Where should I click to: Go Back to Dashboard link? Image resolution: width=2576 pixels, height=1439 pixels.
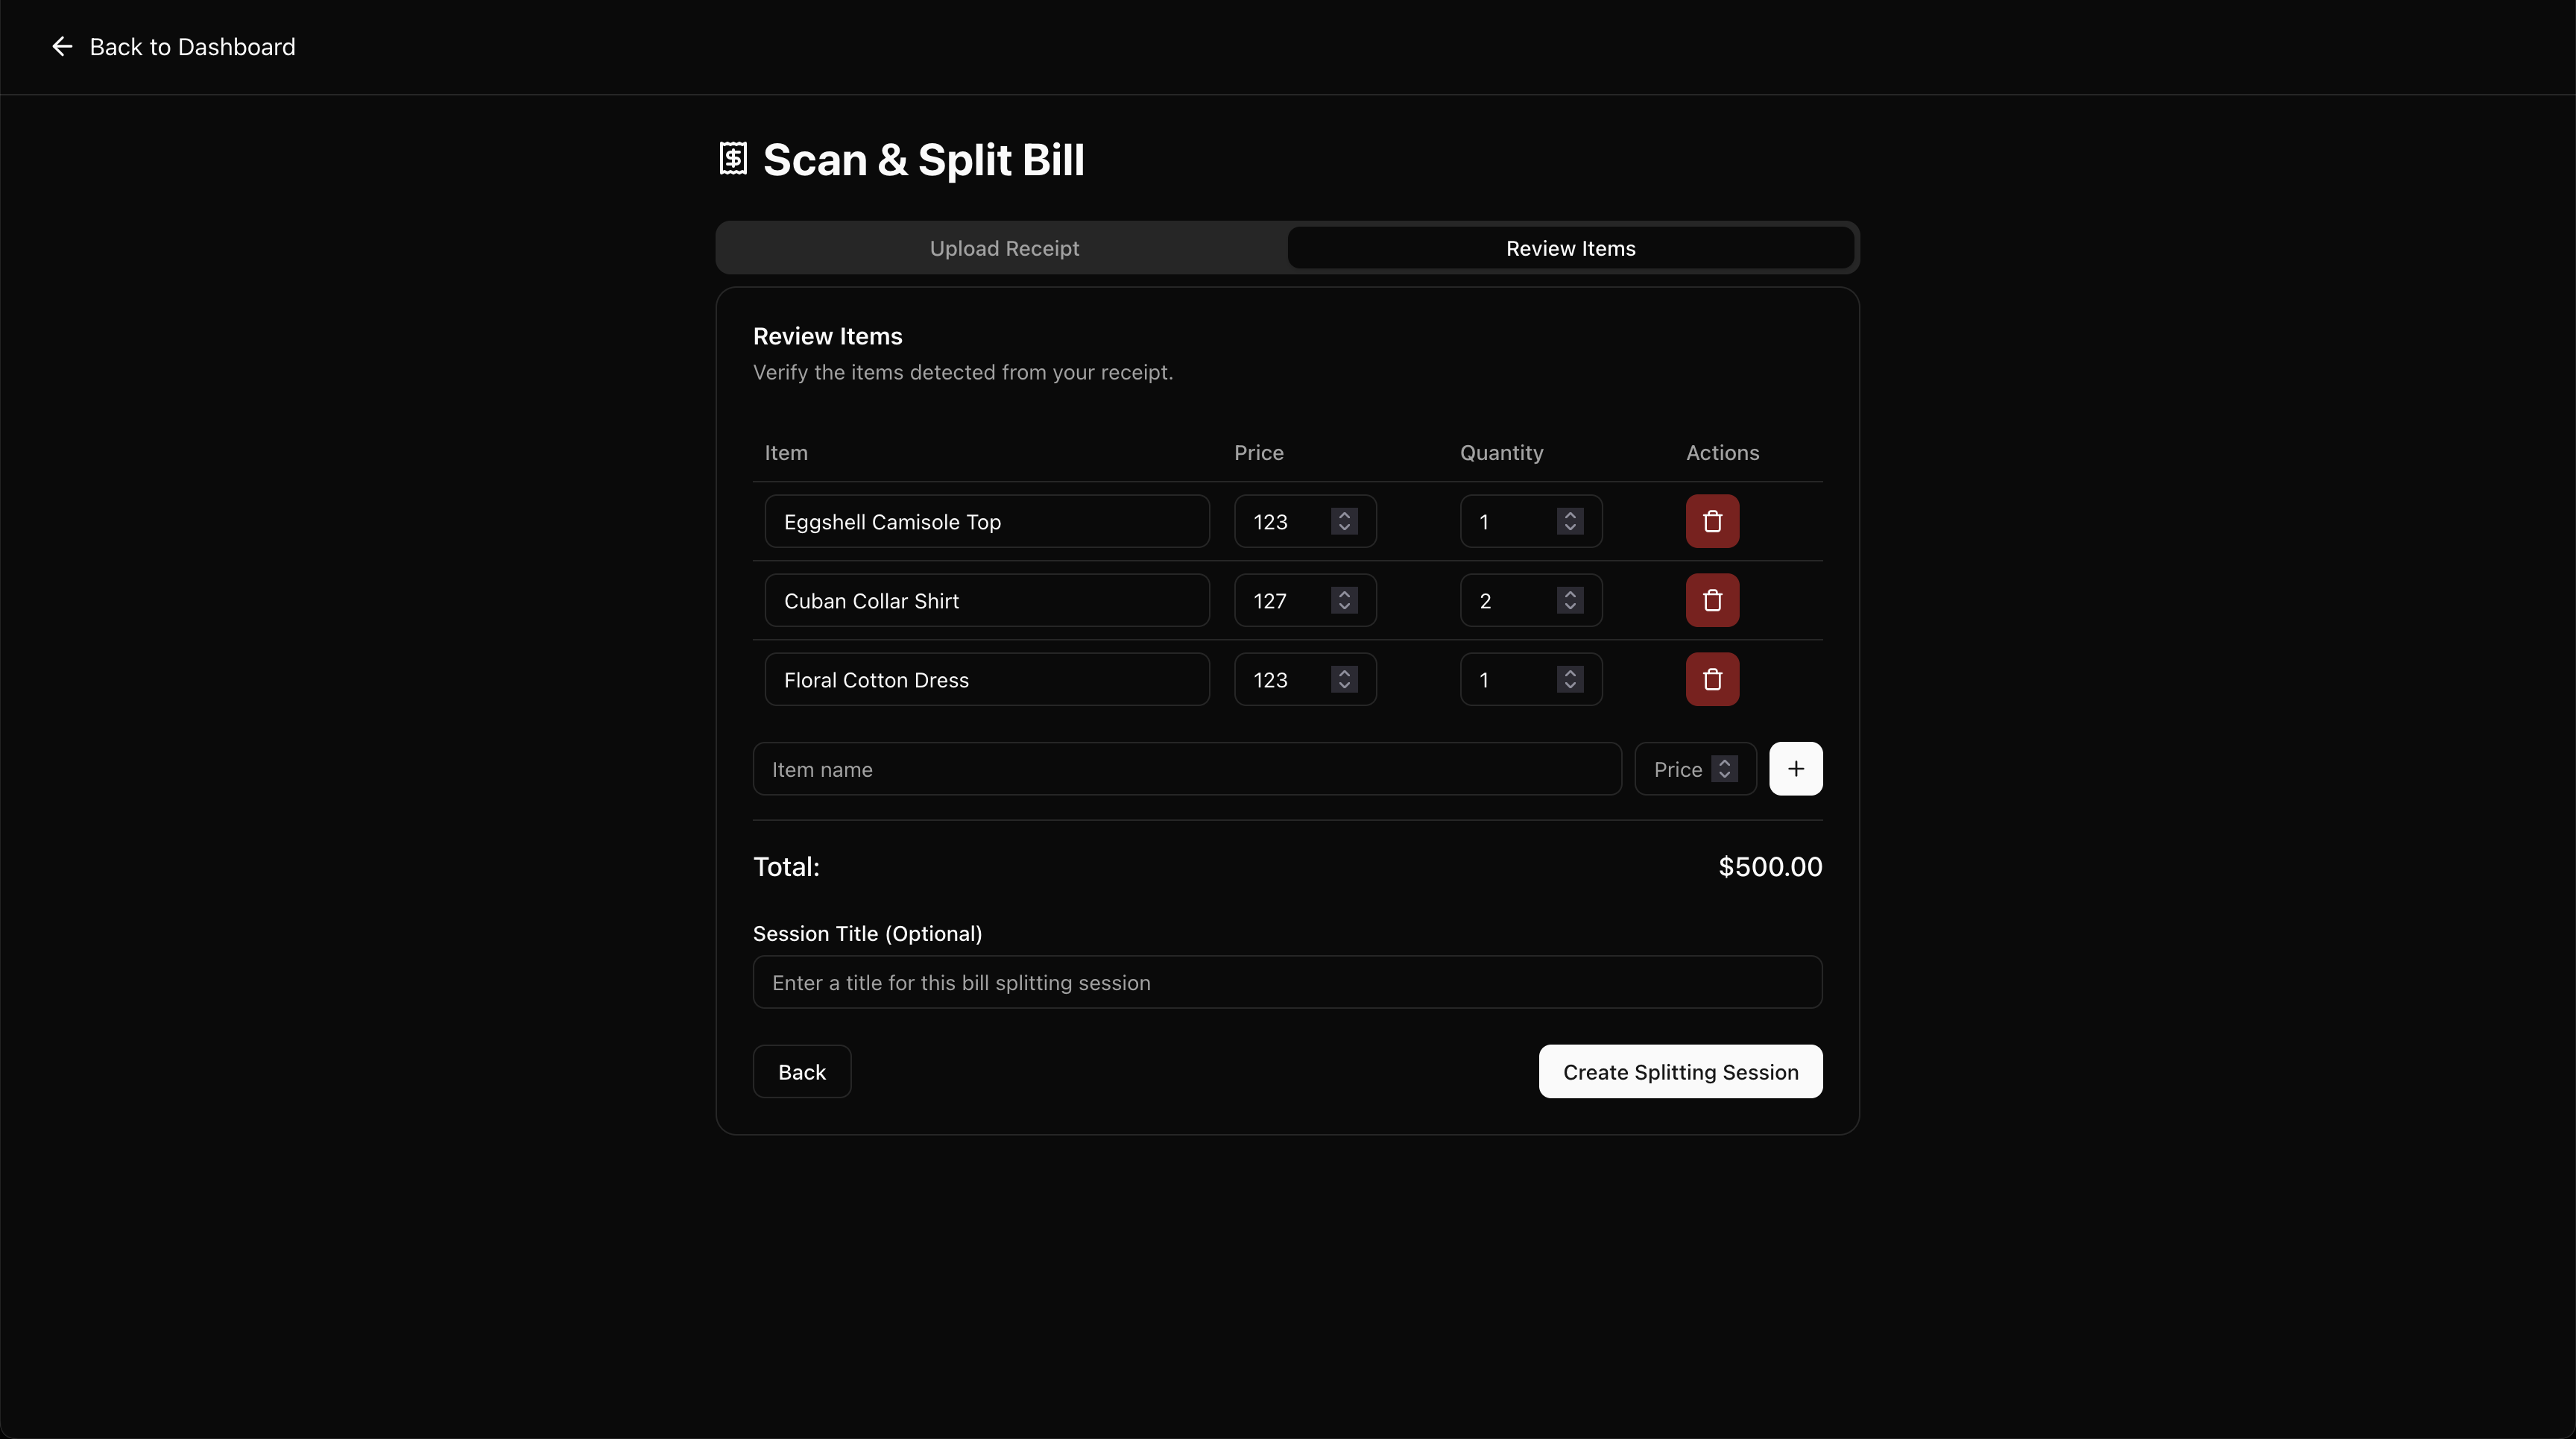(192, 47)
